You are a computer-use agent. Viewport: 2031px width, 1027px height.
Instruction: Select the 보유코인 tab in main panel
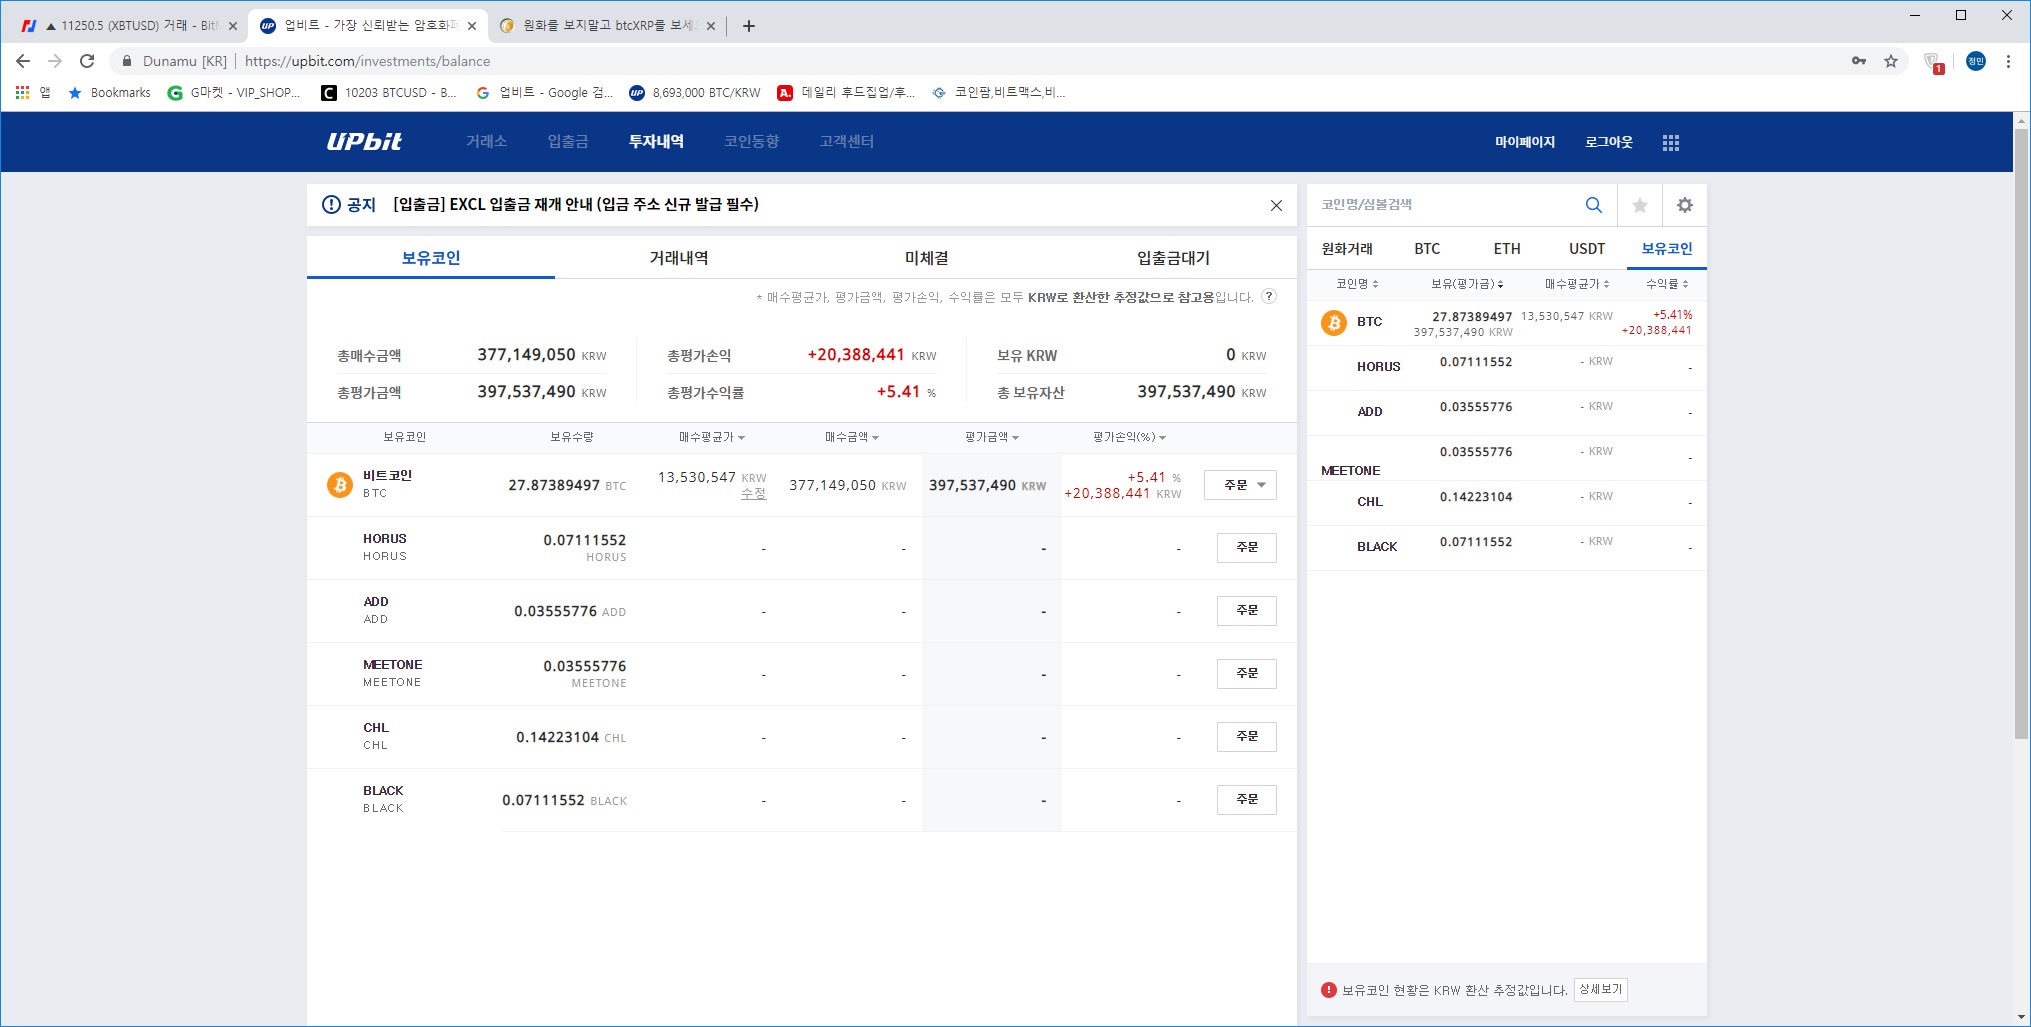431,258
